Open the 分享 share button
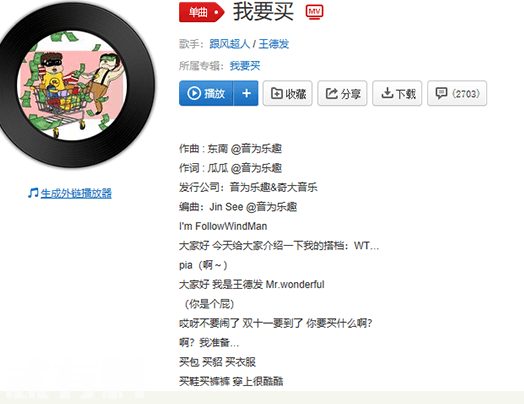 (342, 93)
